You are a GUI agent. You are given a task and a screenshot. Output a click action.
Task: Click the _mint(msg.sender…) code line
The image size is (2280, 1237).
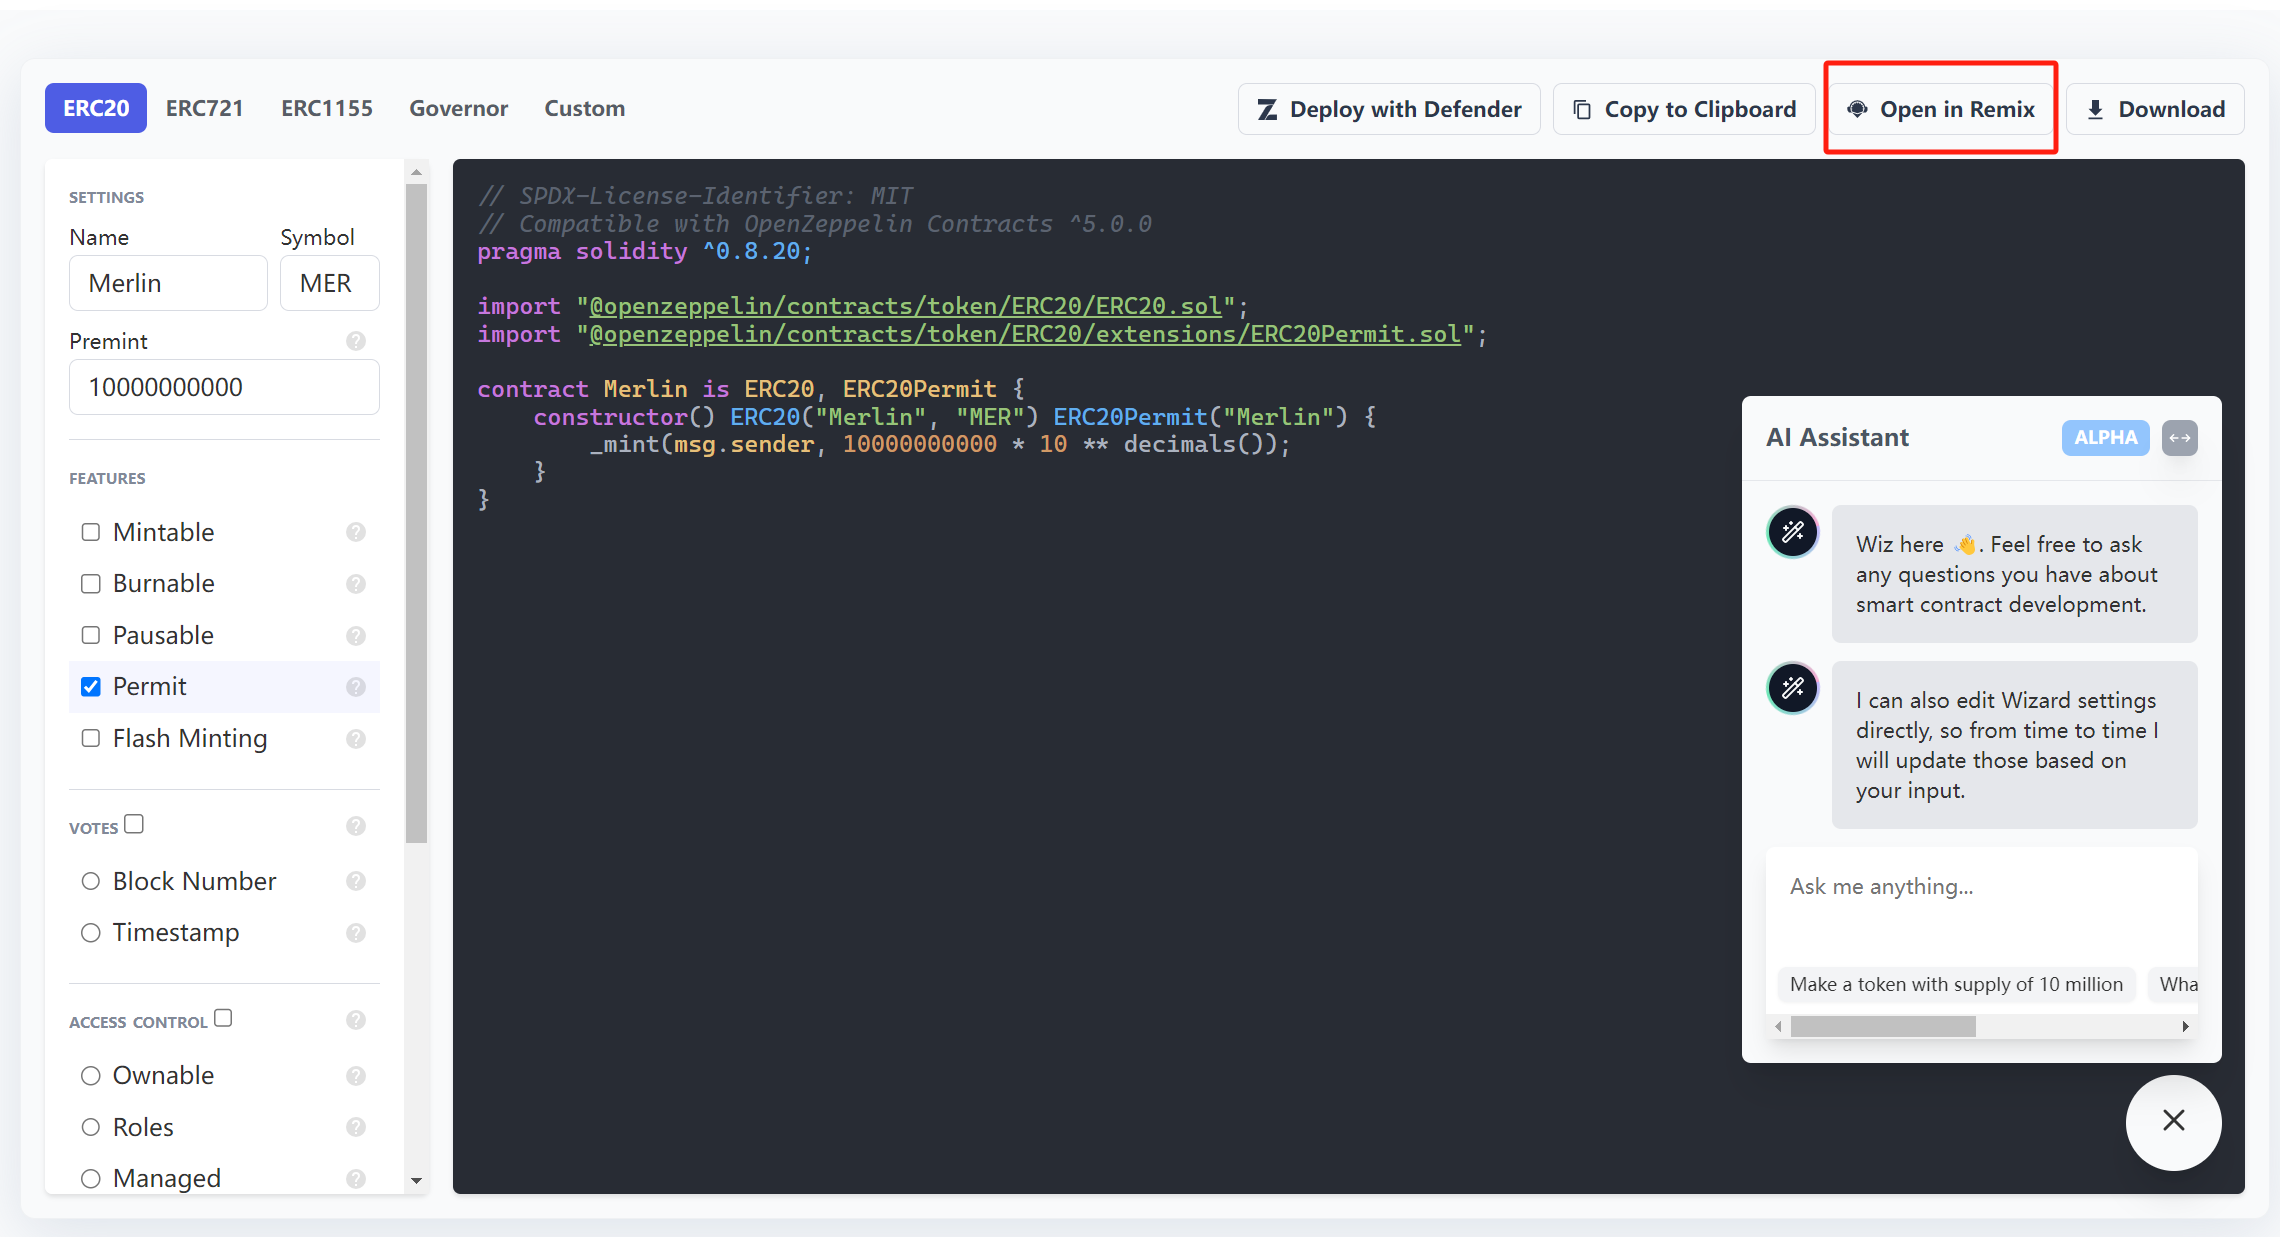point(940,444)
